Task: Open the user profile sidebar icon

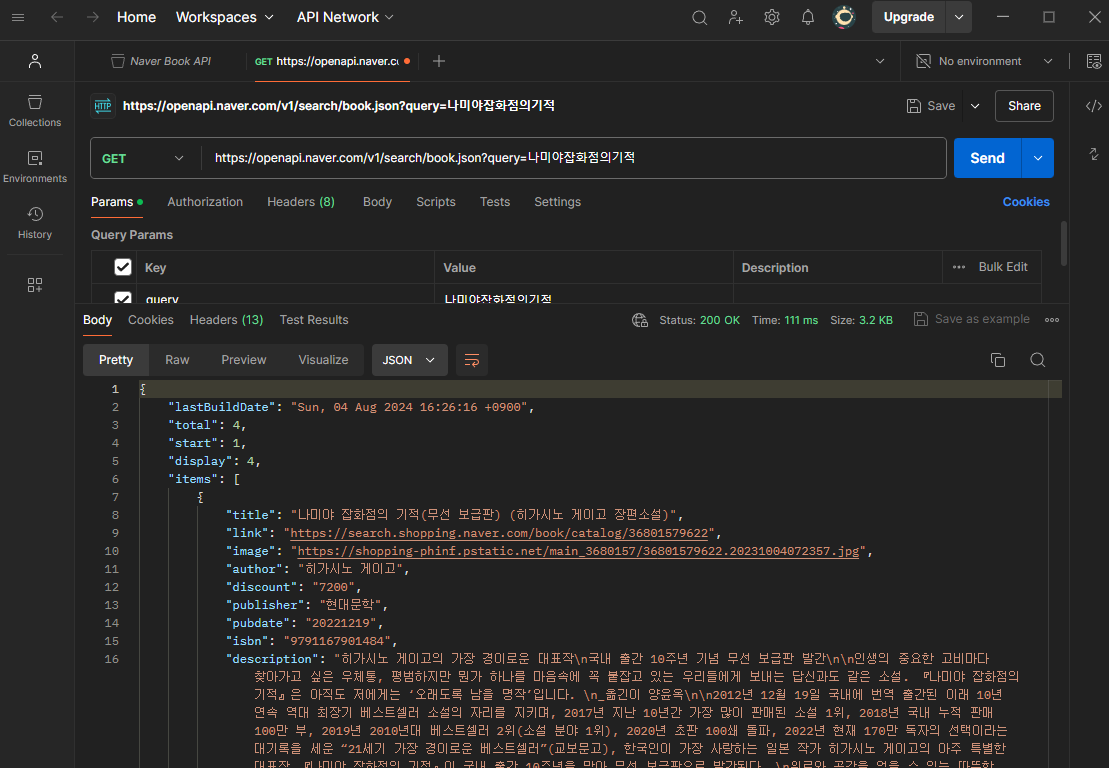Action: tap(35, 62)
